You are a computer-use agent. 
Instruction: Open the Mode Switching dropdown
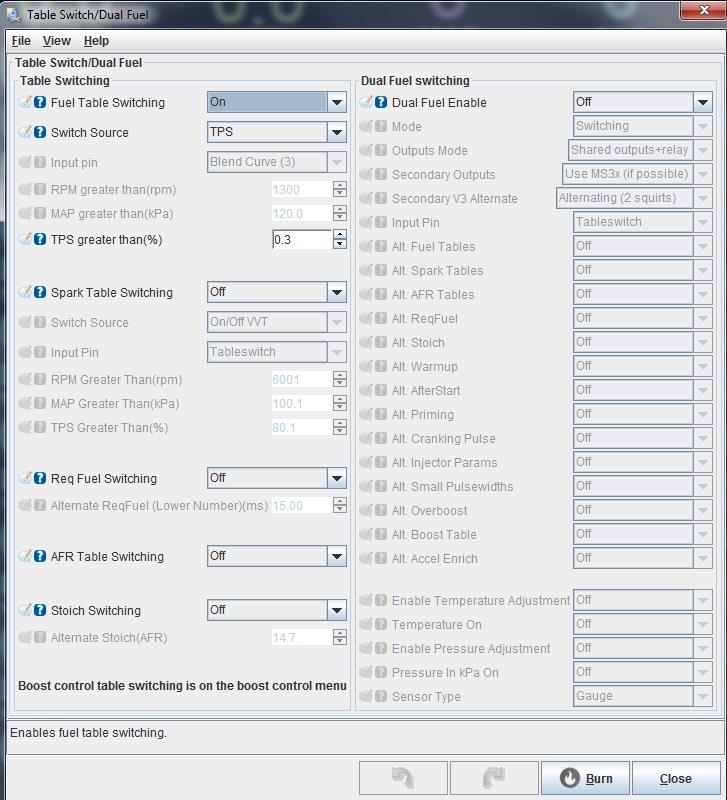[643, 126]
